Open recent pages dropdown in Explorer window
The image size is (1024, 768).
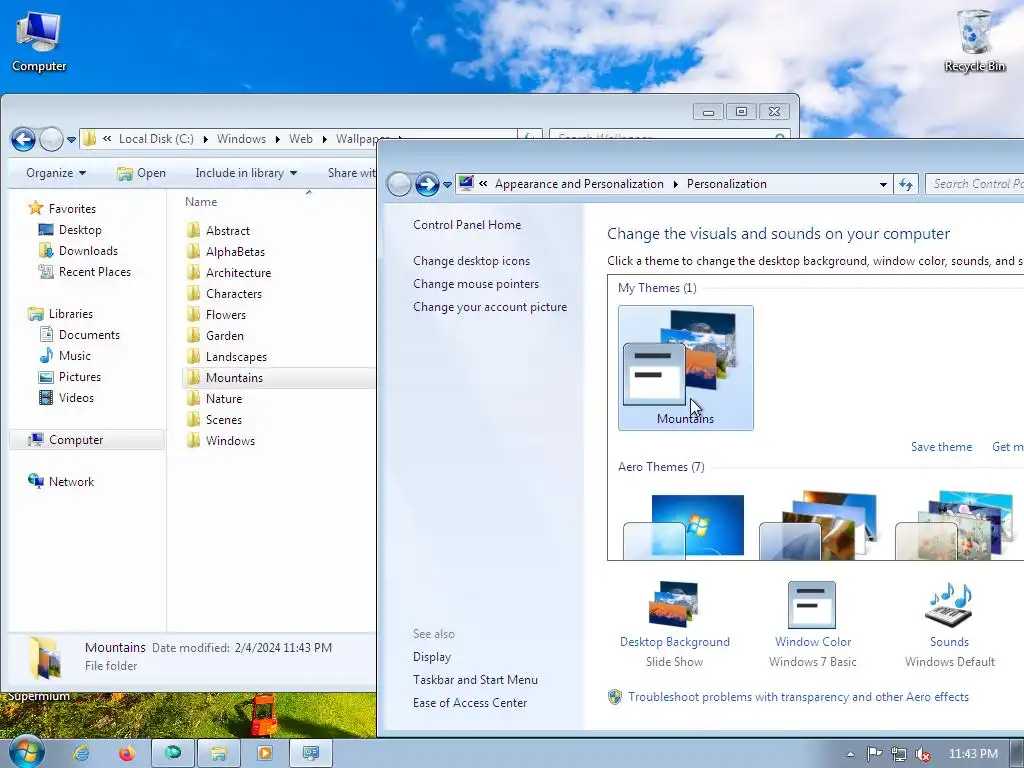[x=71, y=140]
